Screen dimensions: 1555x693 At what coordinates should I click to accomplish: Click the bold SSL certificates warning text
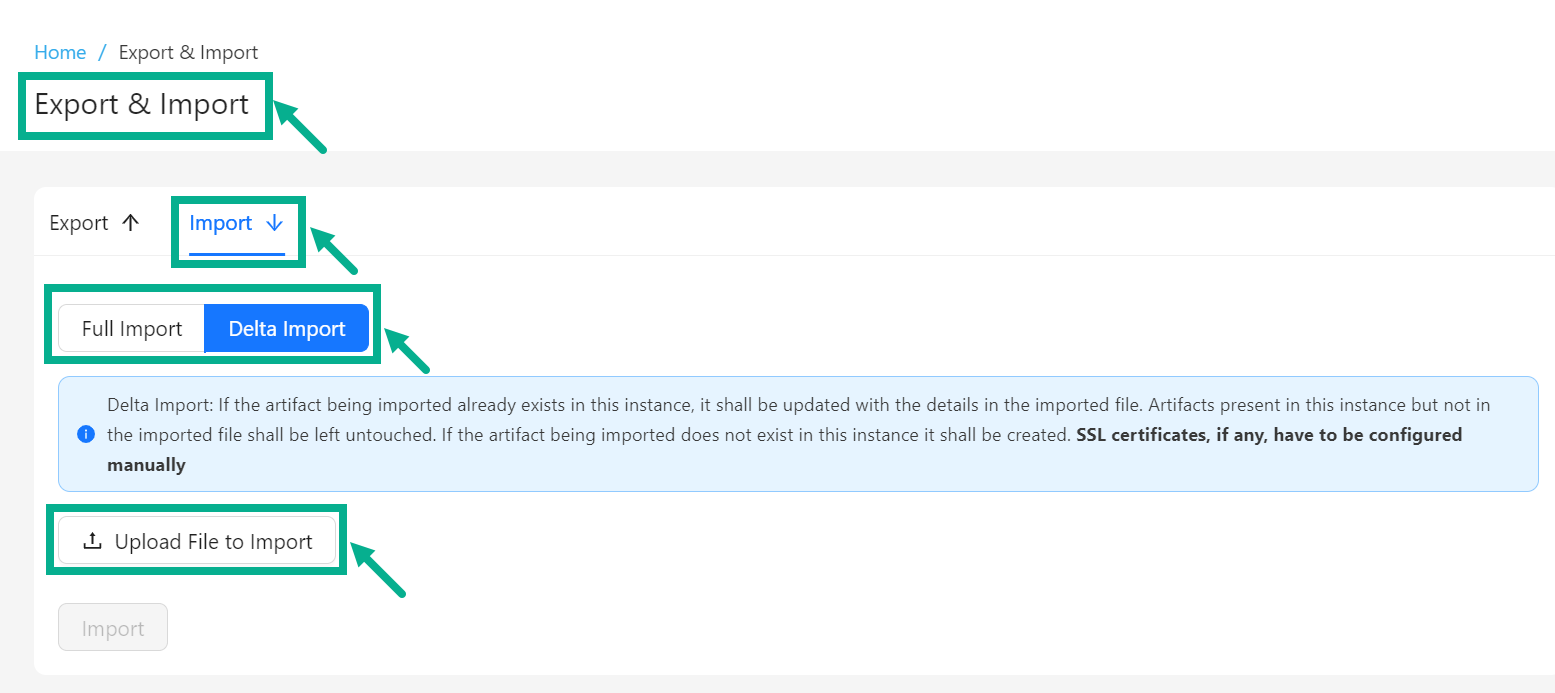(x=1268, y=435)
